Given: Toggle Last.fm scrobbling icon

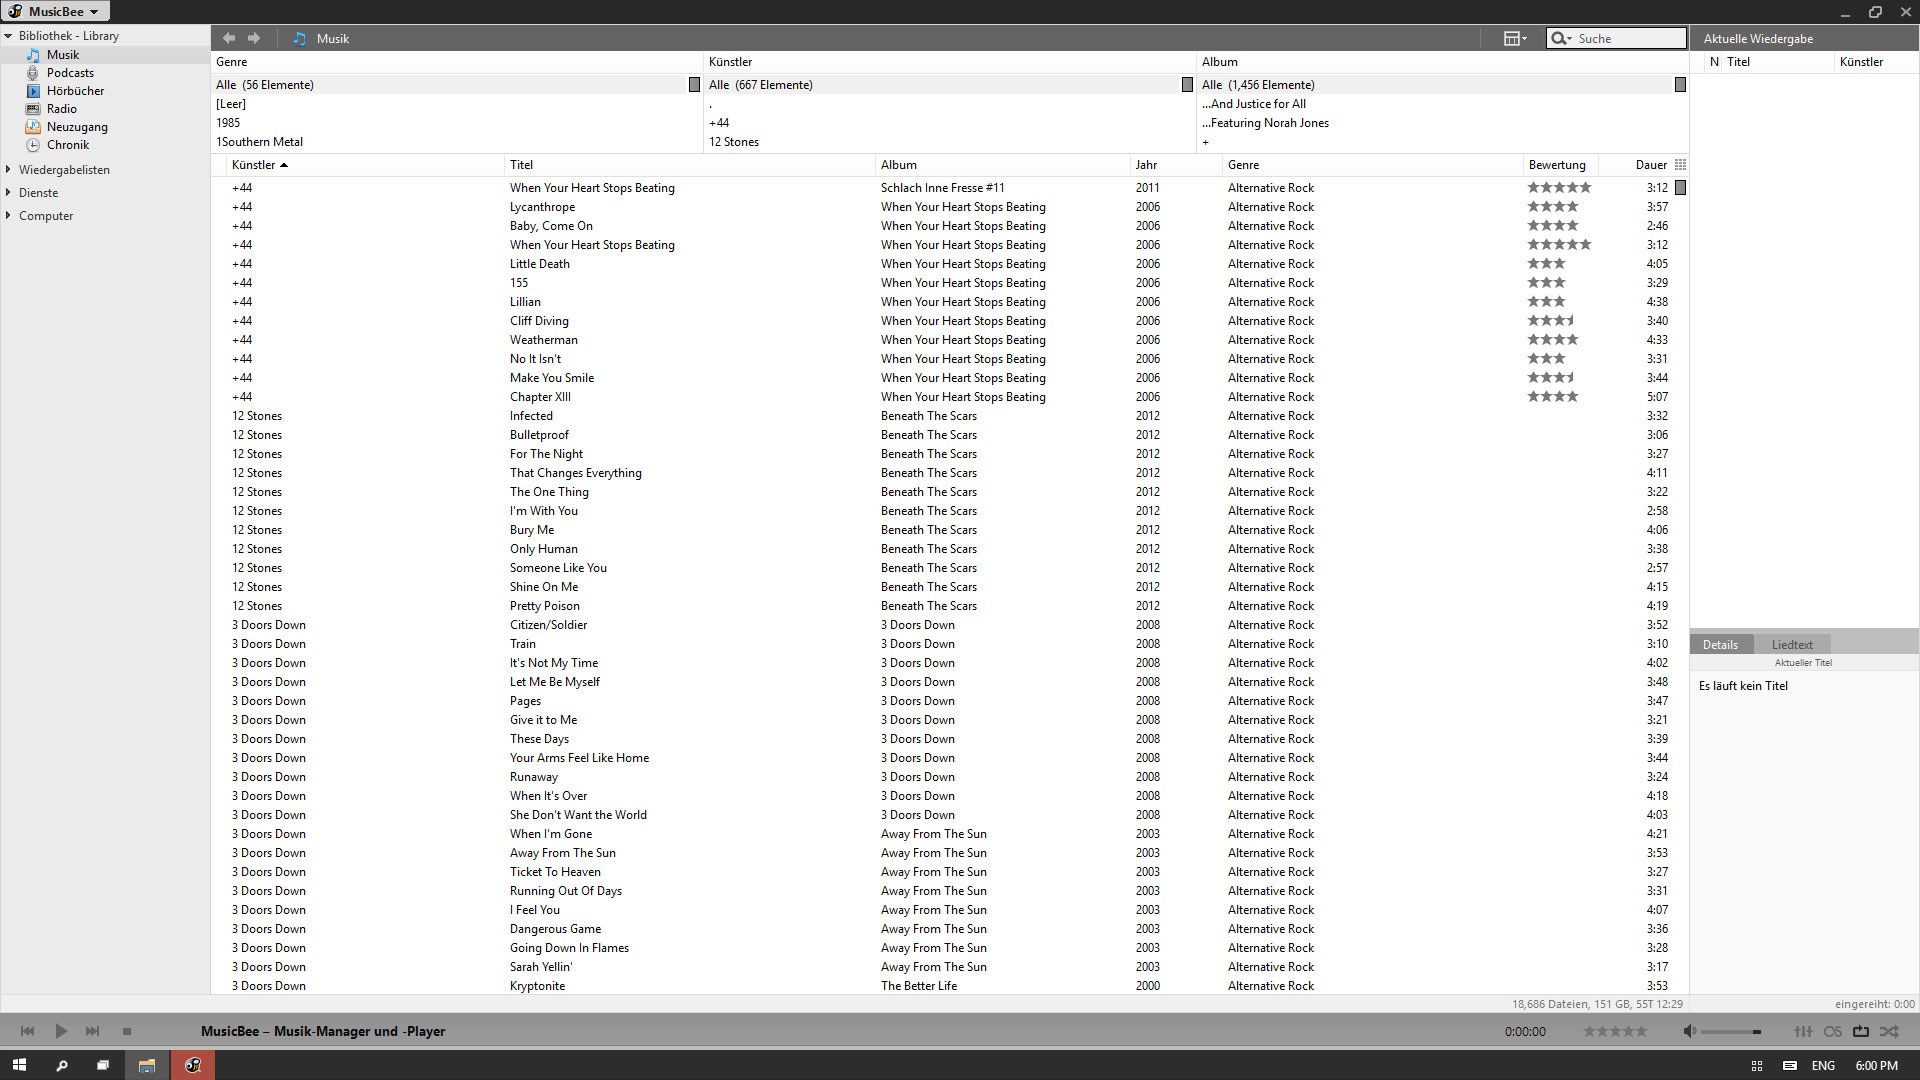Looking at the screenshot, I should tap(1832, 1031).
